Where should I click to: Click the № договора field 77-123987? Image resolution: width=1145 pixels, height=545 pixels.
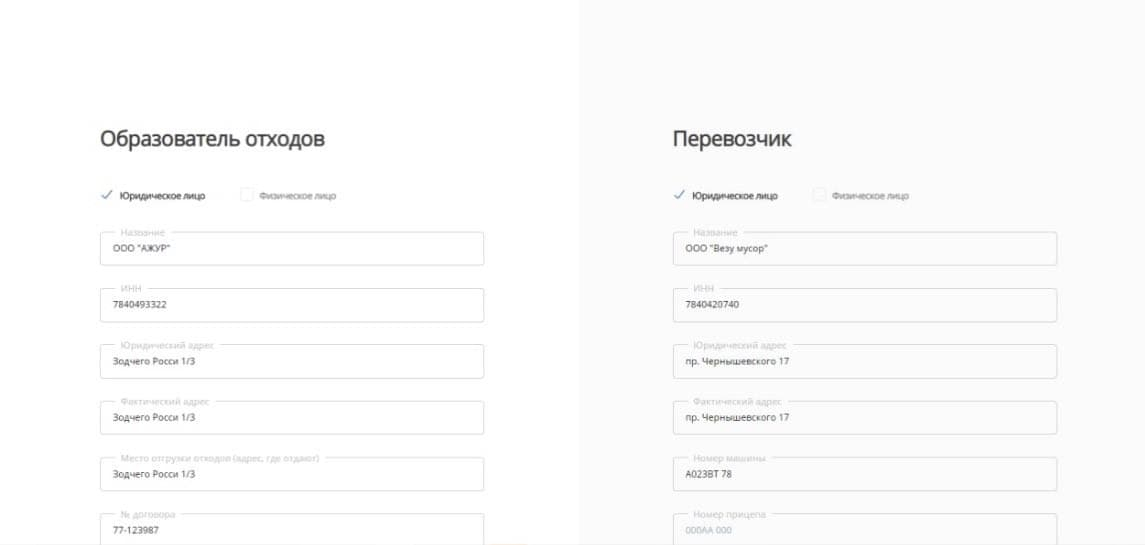[x=292, y=529]
